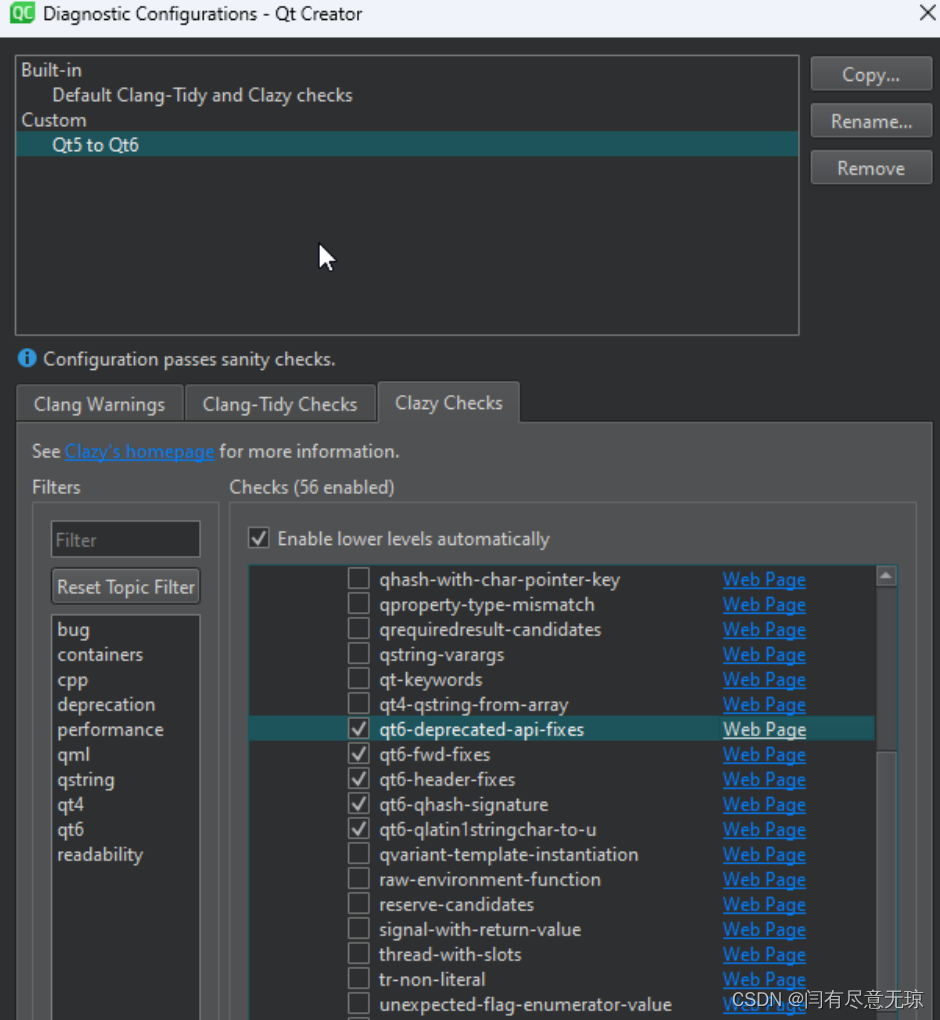Uncheck the qt6-header-fixes checkbox
This screenshot has width=940, height=1020.
pos(358,779)
